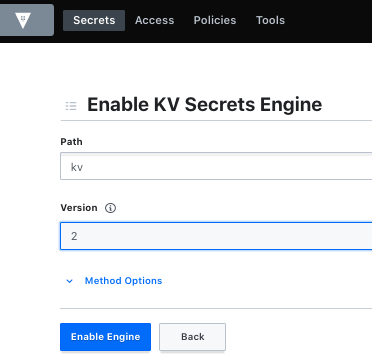Go to the Secrets tab
Viewport: 372px width, 362px height.
pyautogui.click(x=94, y=20)
